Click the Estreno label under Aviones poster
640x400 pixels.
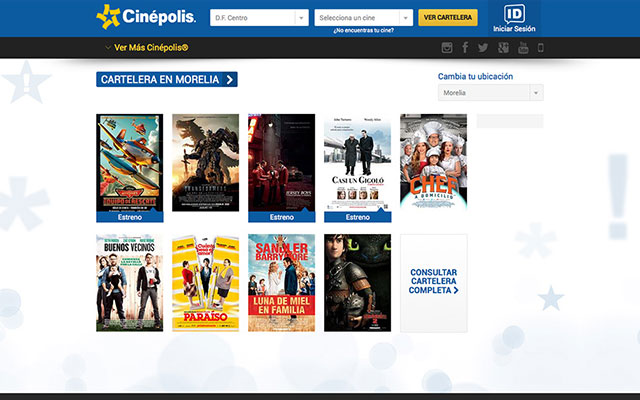[x=130, y=217]
